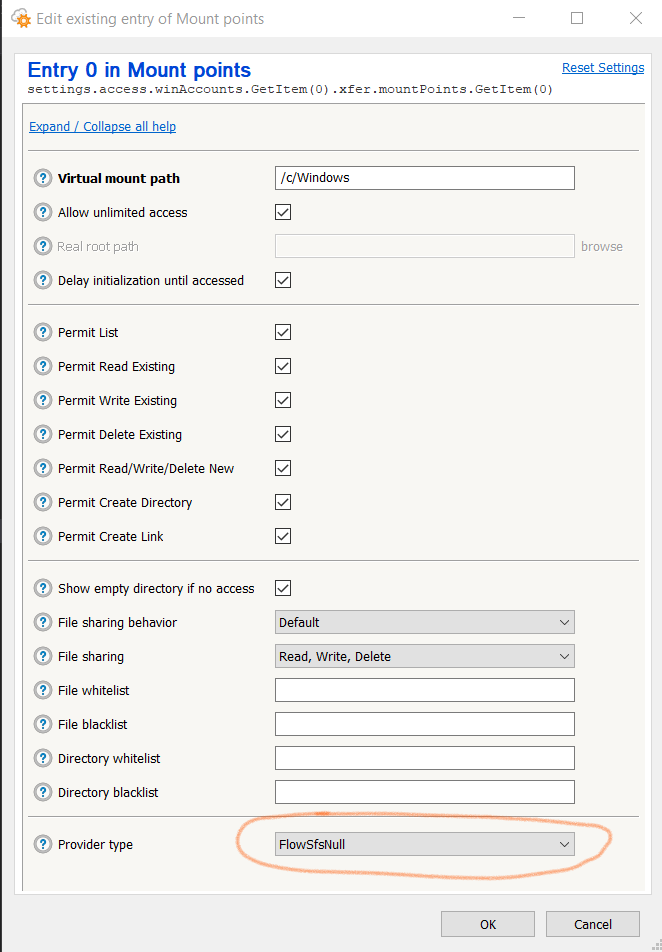Show help for Permit Delete Existing
The width and height of the screenshot is (662, 952).
(x=43, y=434)
